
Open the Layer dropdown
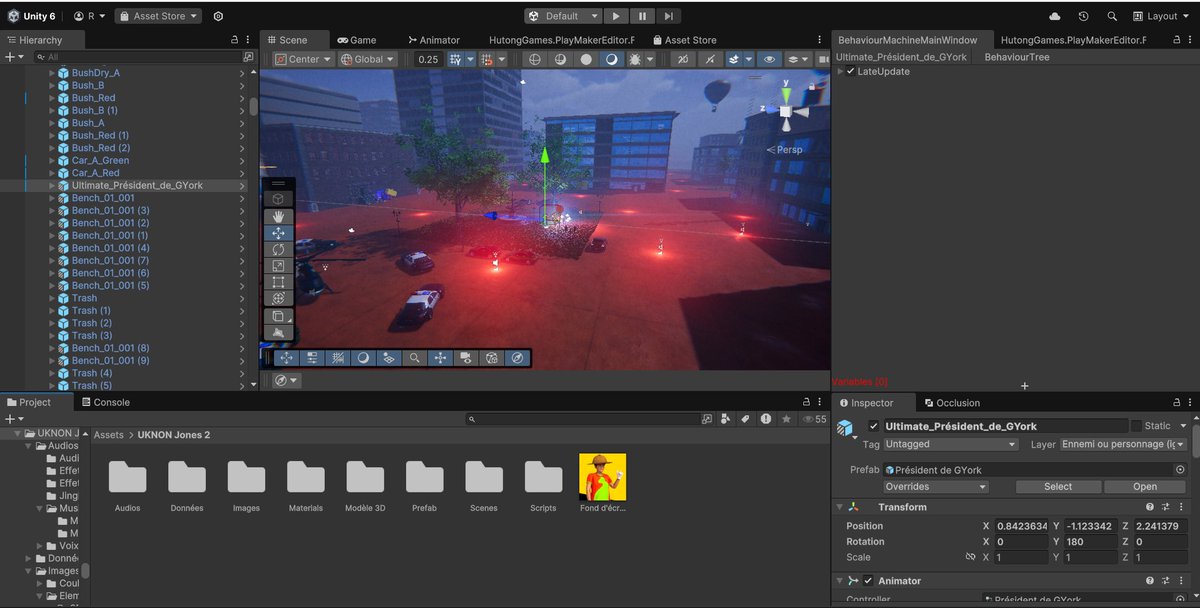coord(1124,444)
